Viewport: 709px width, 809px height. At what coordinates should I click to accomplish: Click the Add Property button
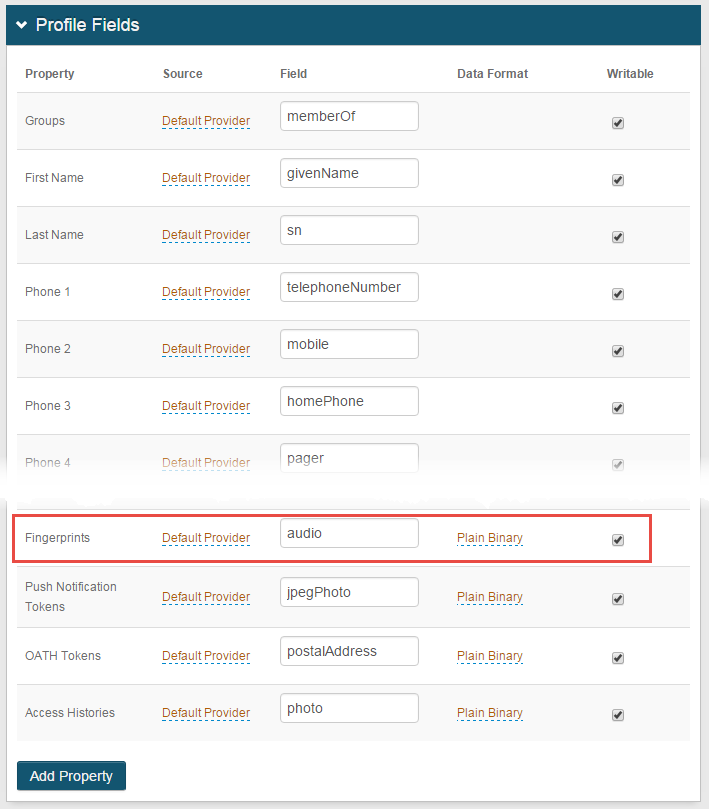[x=71, y=776]
